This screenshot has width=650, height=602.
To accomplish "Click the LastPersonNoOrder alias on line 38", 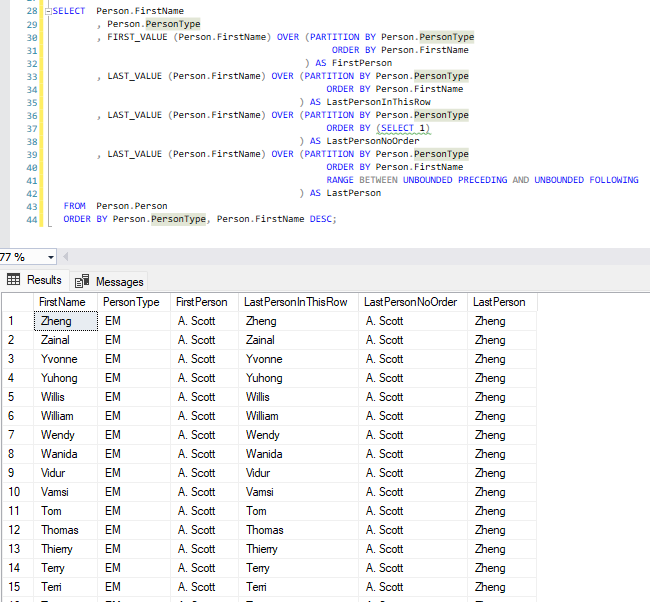I will click(x=373, y=141).
